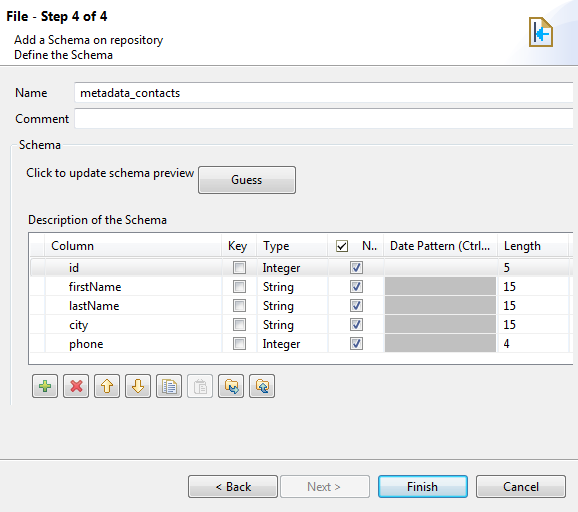
Task: Click the Date Pattern cell of id row
Action: (441, 268)
